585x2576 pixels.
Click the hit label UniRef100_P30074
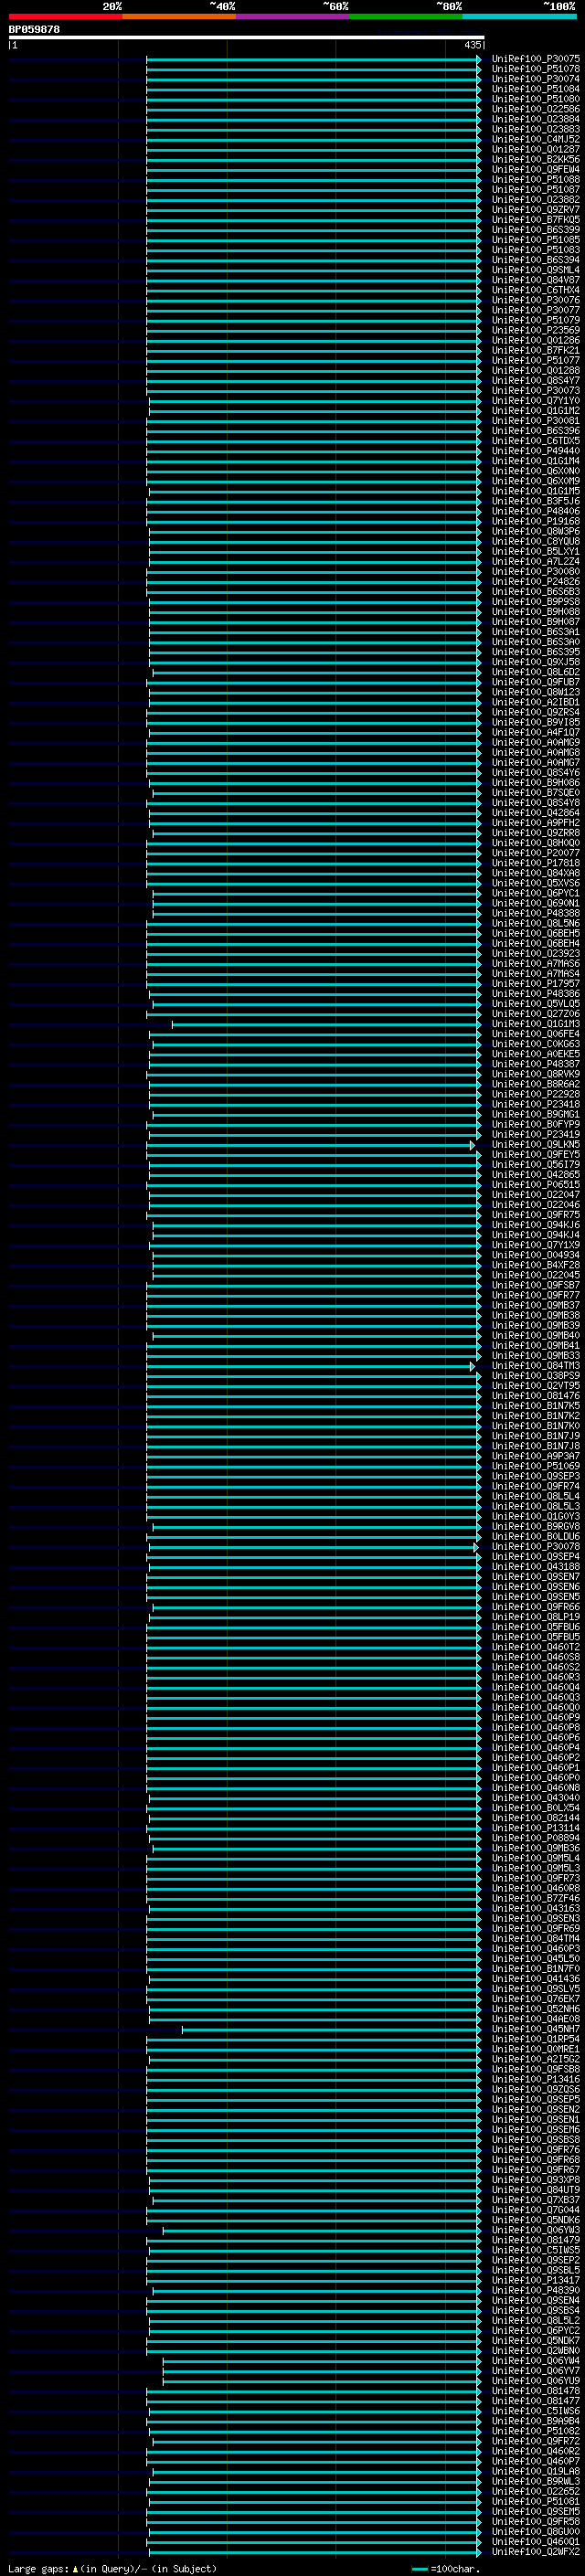536,79
